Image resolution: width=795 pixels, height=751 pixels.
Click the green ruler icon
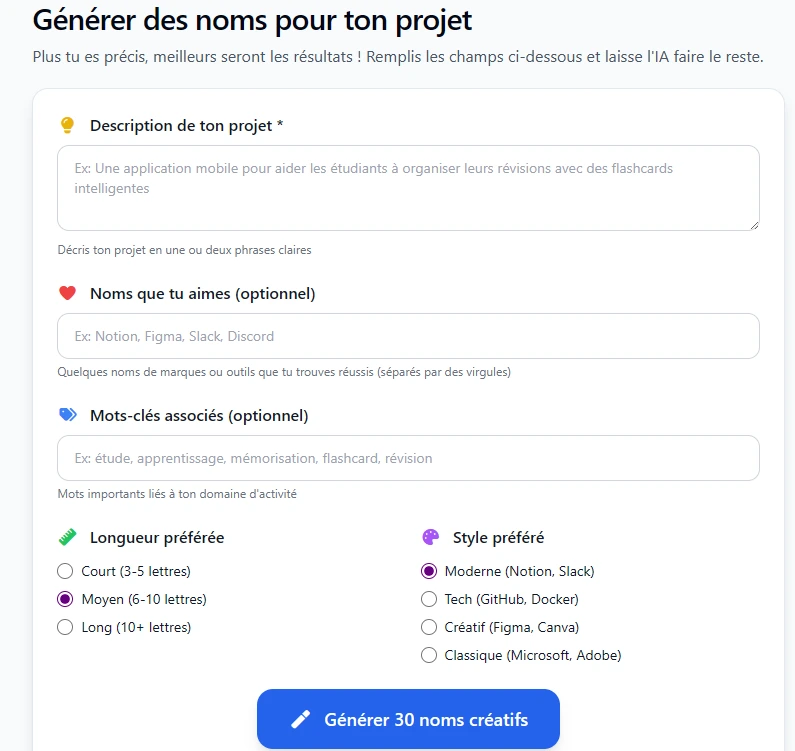(67, 537)
